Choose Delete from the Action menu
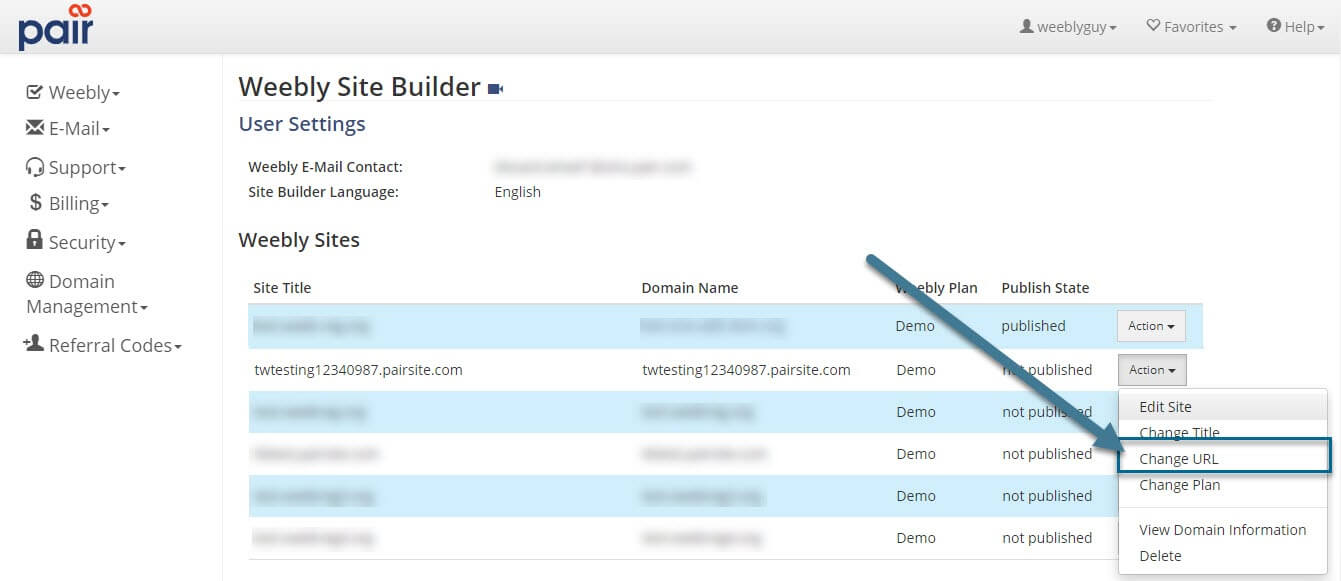The height and width of the screenshot is (581, 1341). pos(1223,556)
